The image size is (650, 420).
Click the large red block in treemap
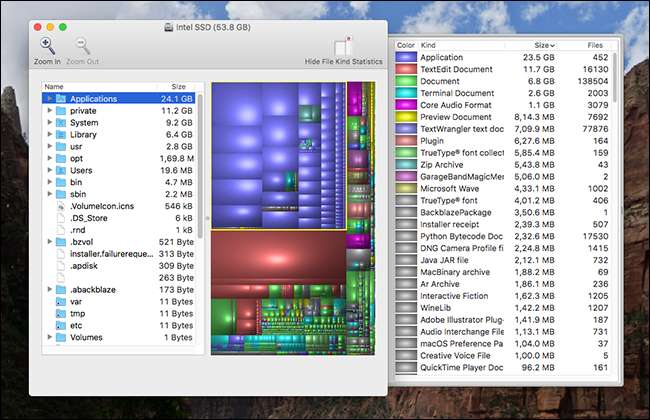tap(275, 255)
